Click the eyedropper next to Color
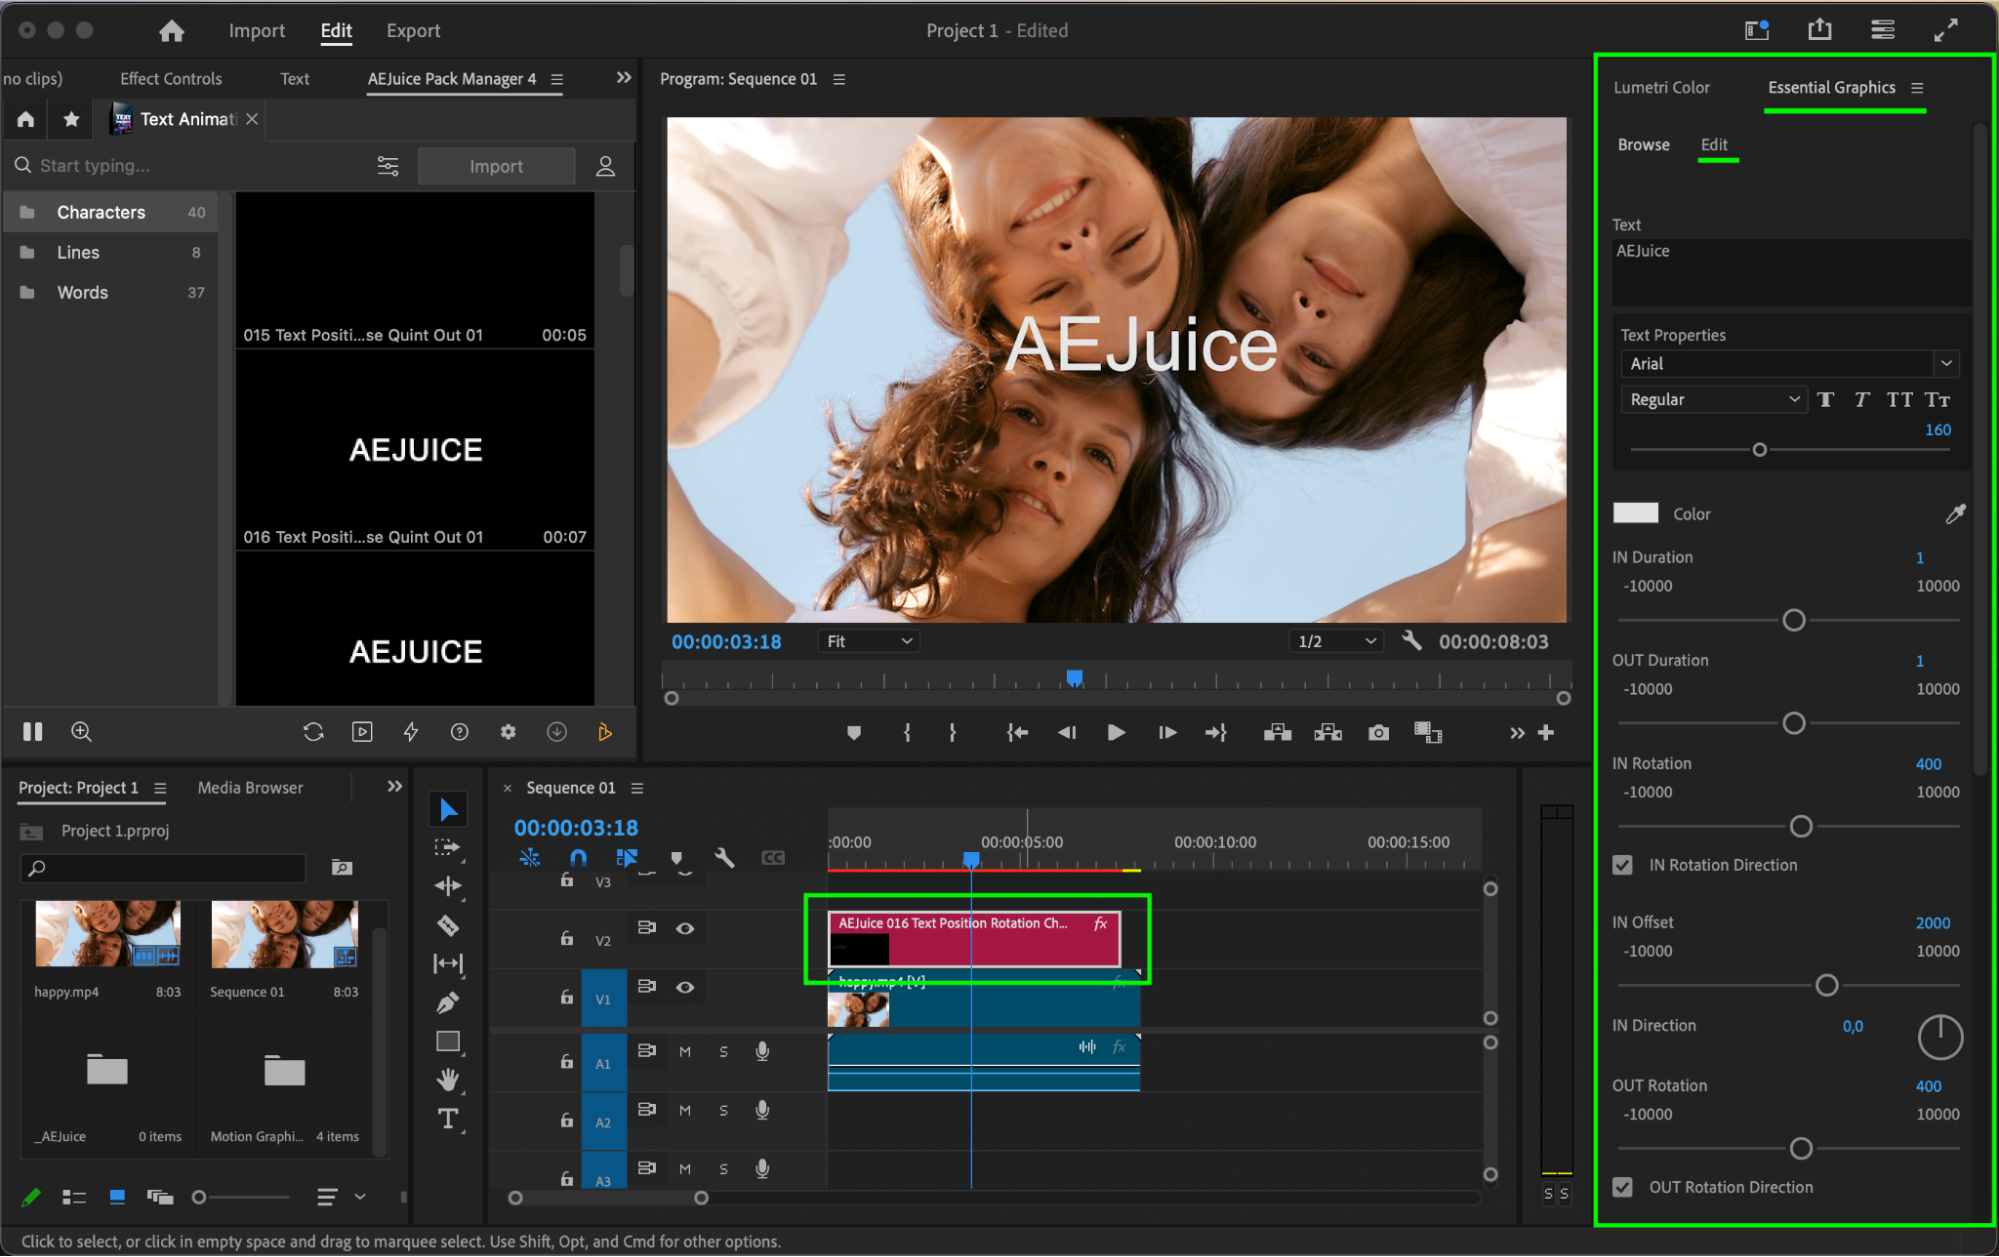1999x1257 pixels. (1954, 514)
